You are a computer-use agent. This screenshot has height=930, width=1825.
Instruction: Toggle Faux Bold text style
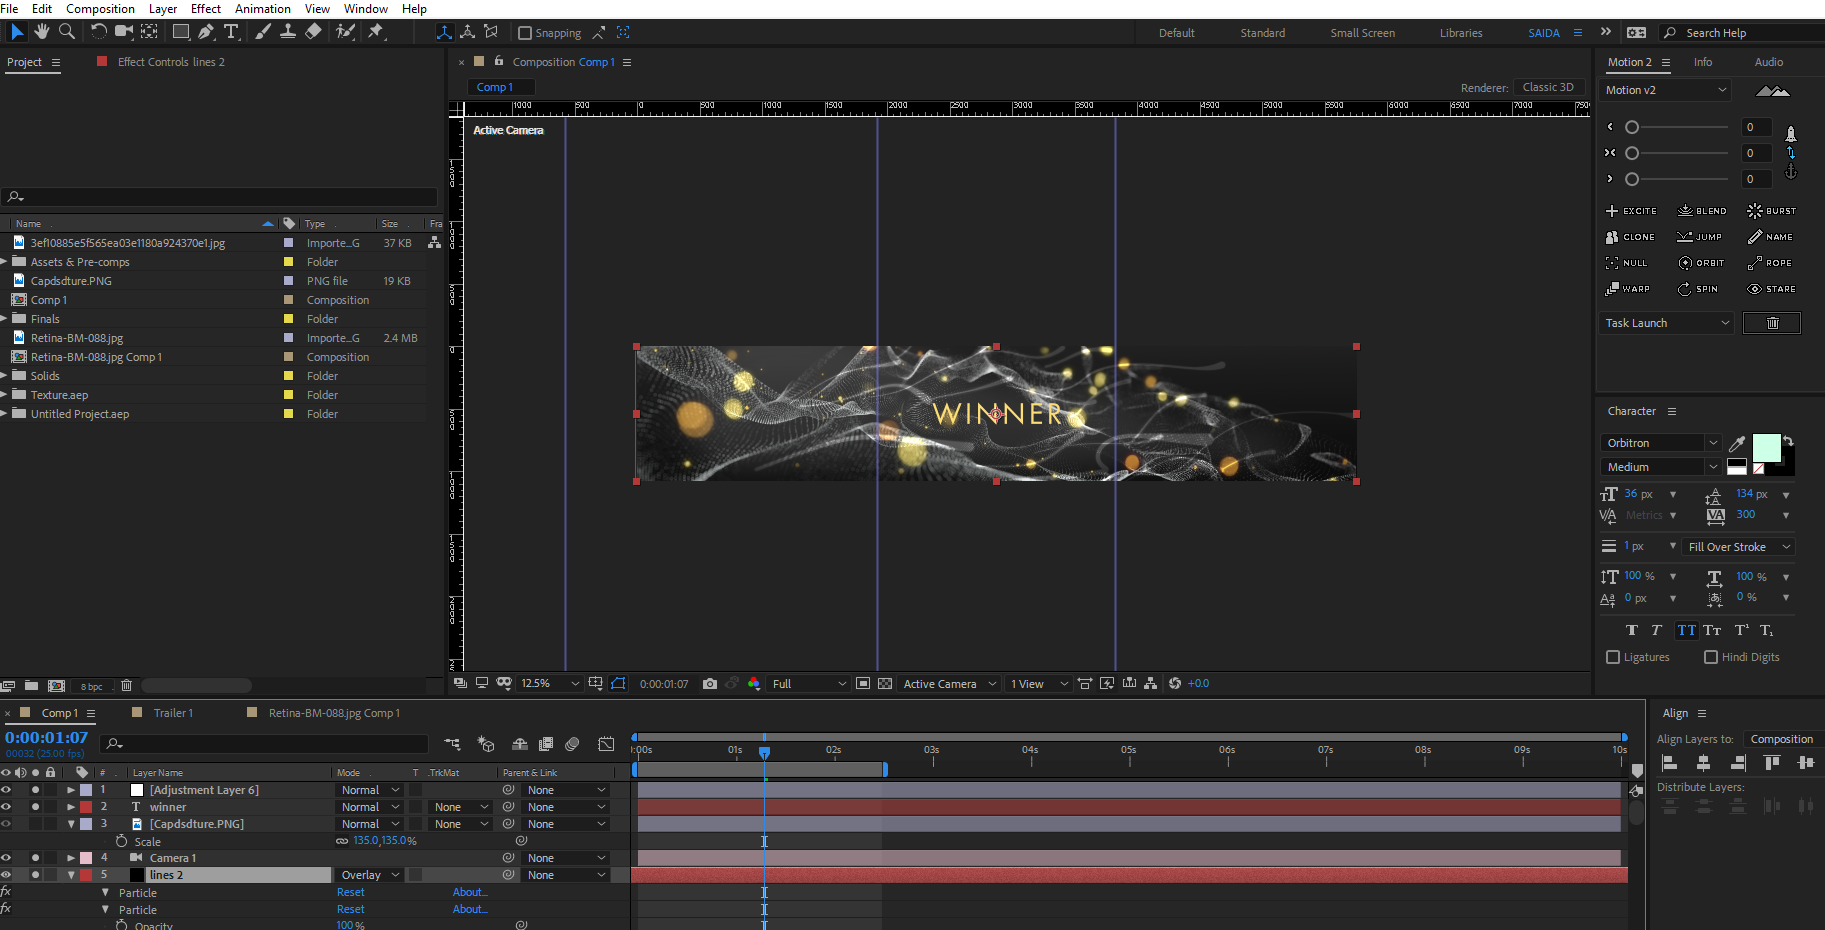tap(1632, 630)
